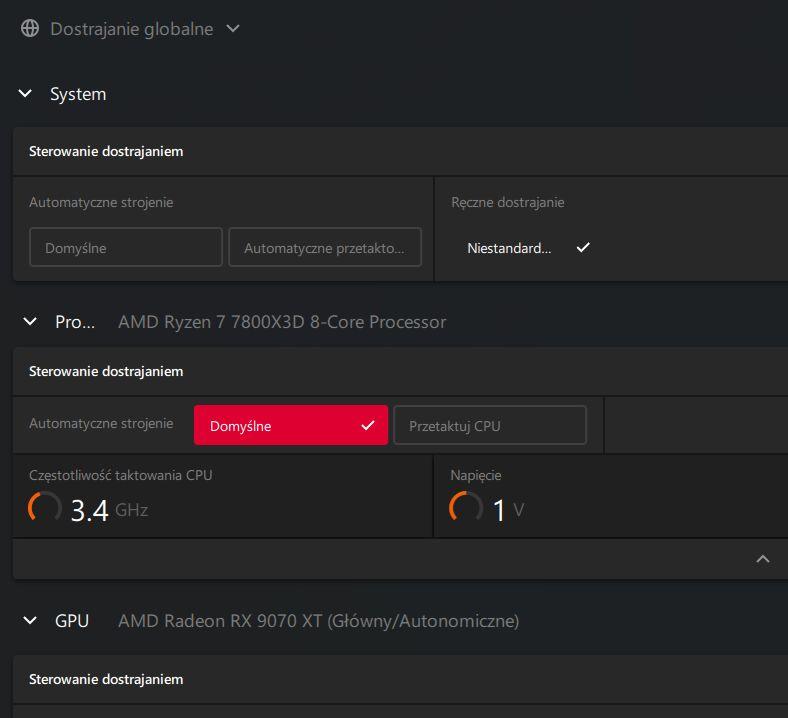Select the red Domyślne processor tuning option
The width and height of the screenshot is (788, 718).
click(291, 426)
